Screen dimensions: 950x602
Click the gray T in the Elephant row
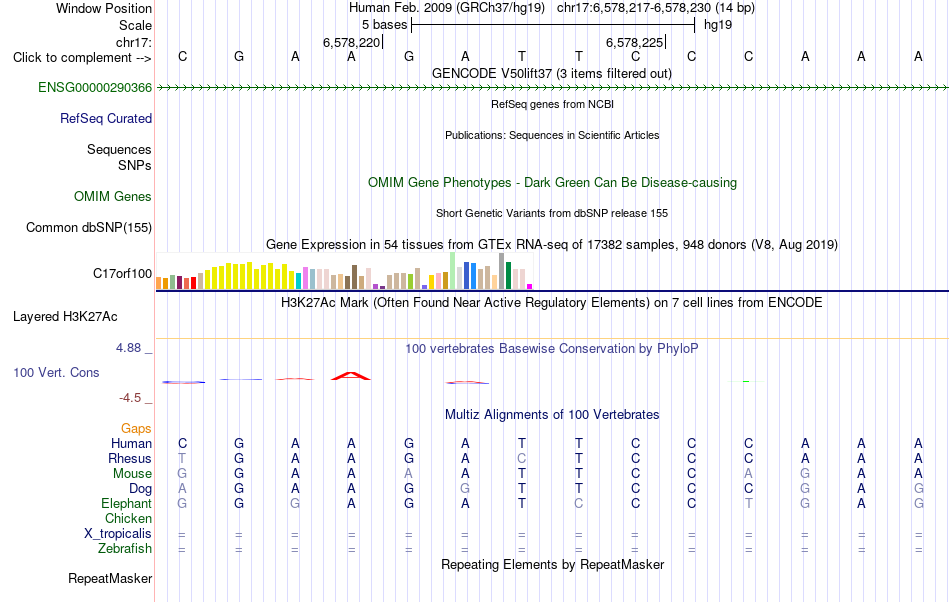(x=749, y=504)
